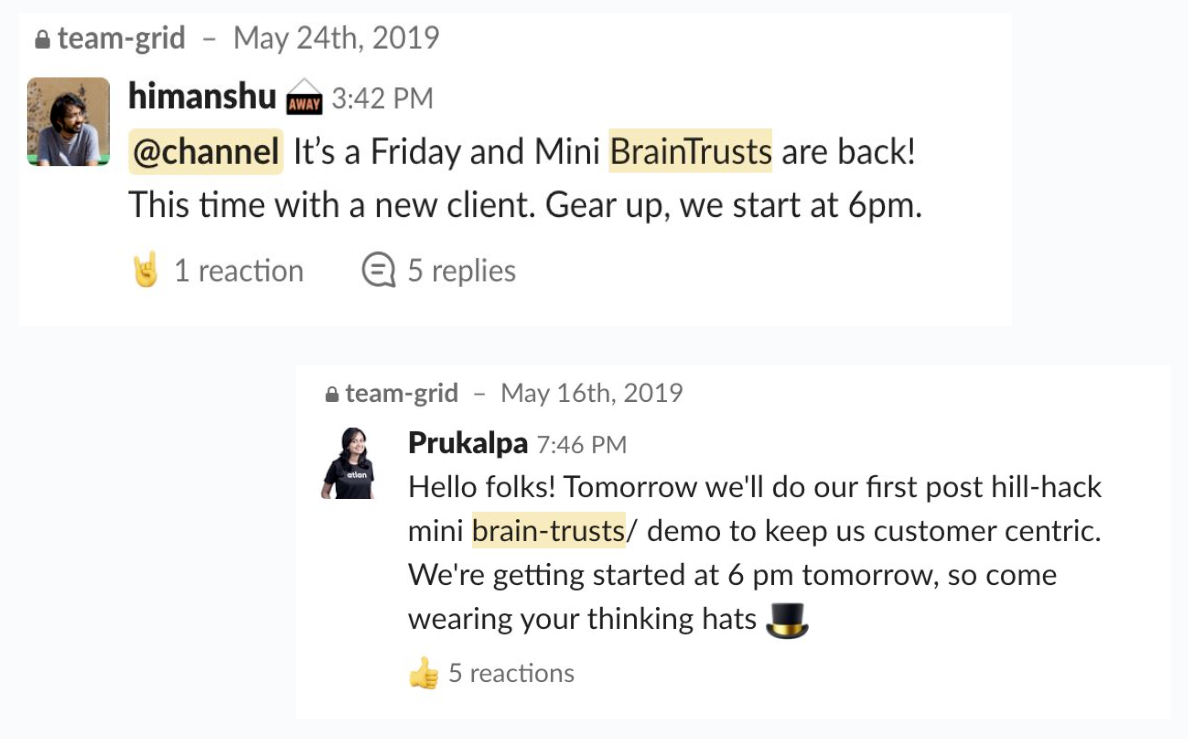The width and height of the screenshot is (1188, 739).
Task: Click the himanshu username
Action: tap(202, 97)
